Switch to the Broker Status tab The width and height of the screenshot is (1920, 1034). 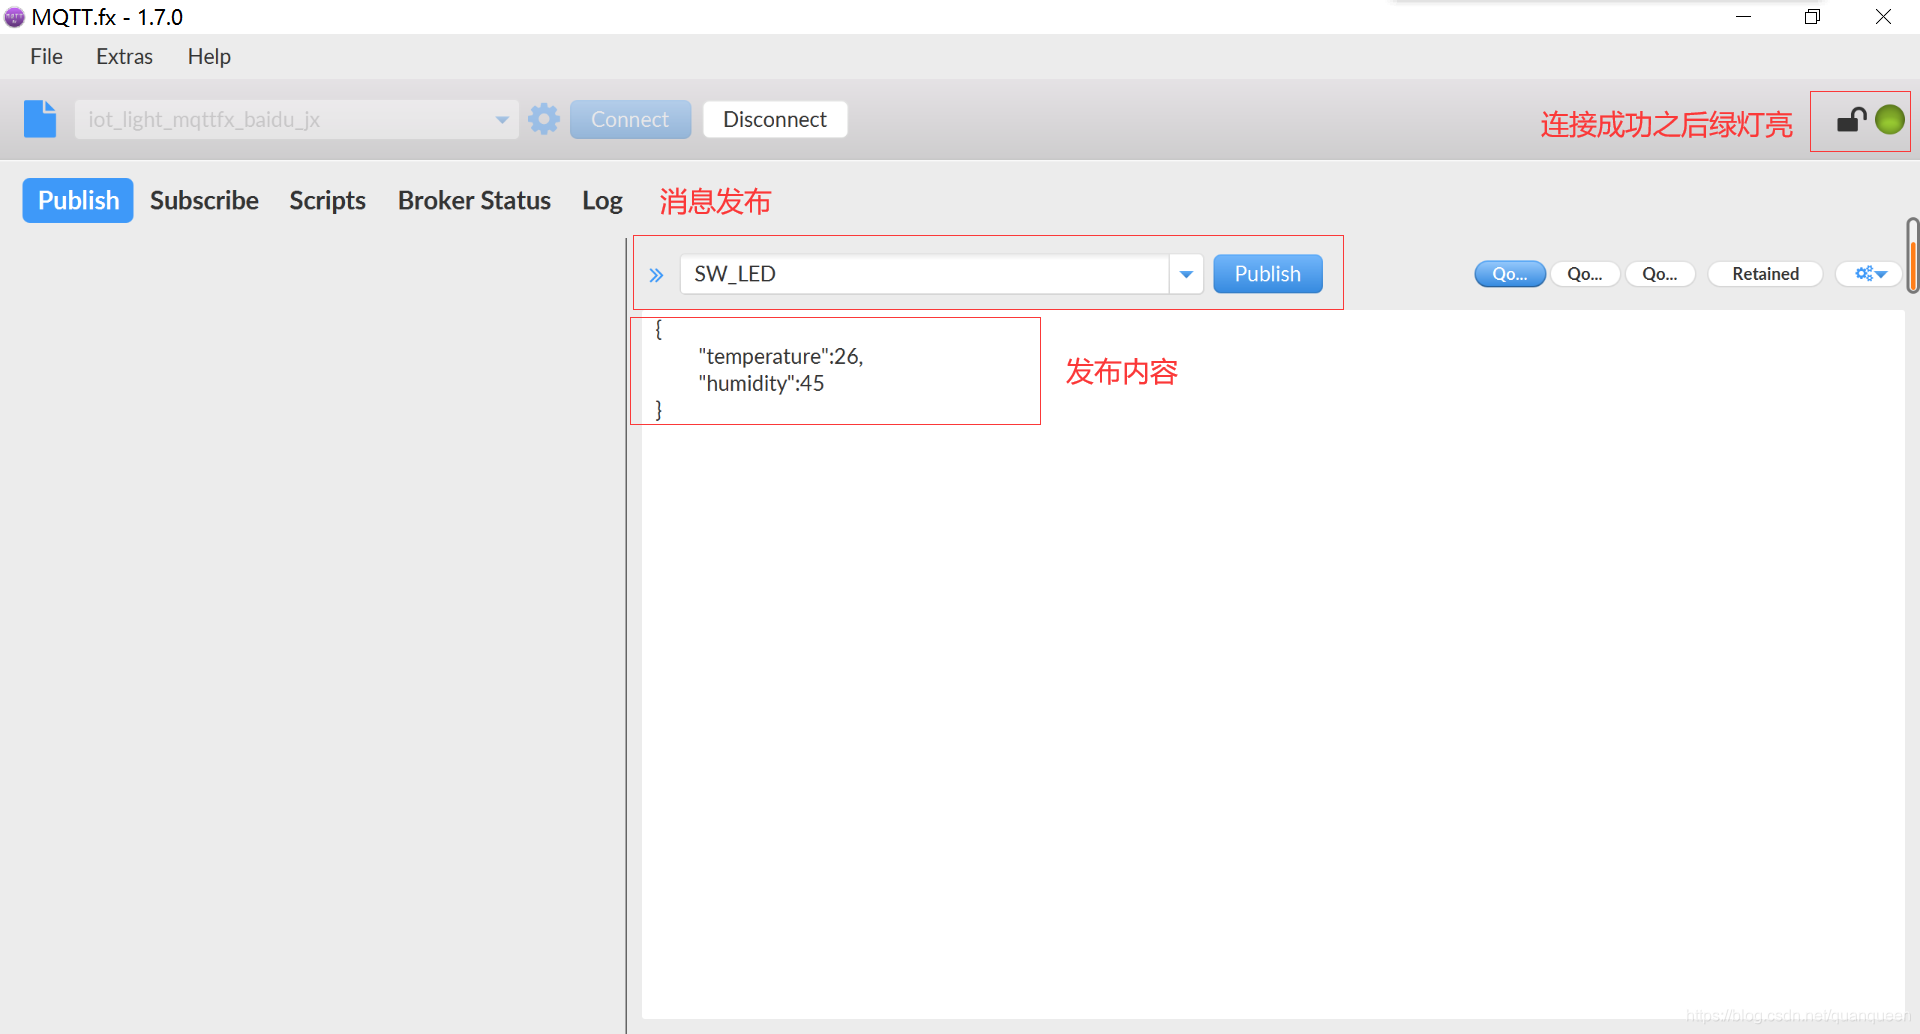[474, 200]
